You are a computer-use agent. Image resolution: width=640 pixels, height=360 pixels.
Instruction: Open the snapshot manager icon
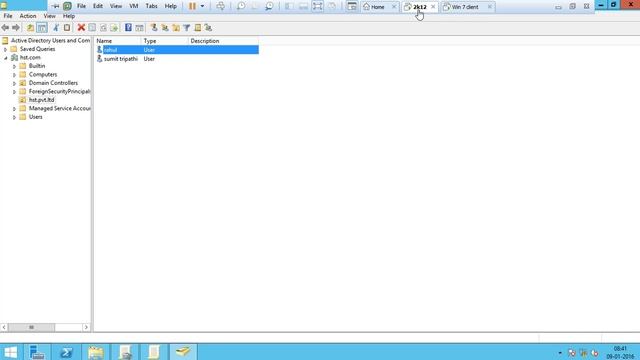pos(269,6)
